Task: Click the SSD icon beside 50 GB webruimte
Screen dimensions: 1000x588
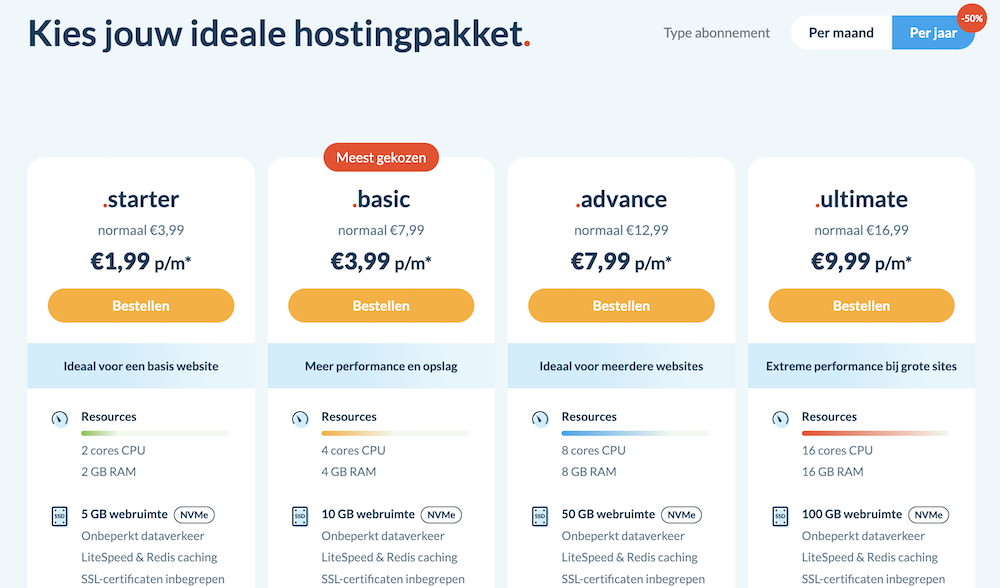Action: point(540,516)
